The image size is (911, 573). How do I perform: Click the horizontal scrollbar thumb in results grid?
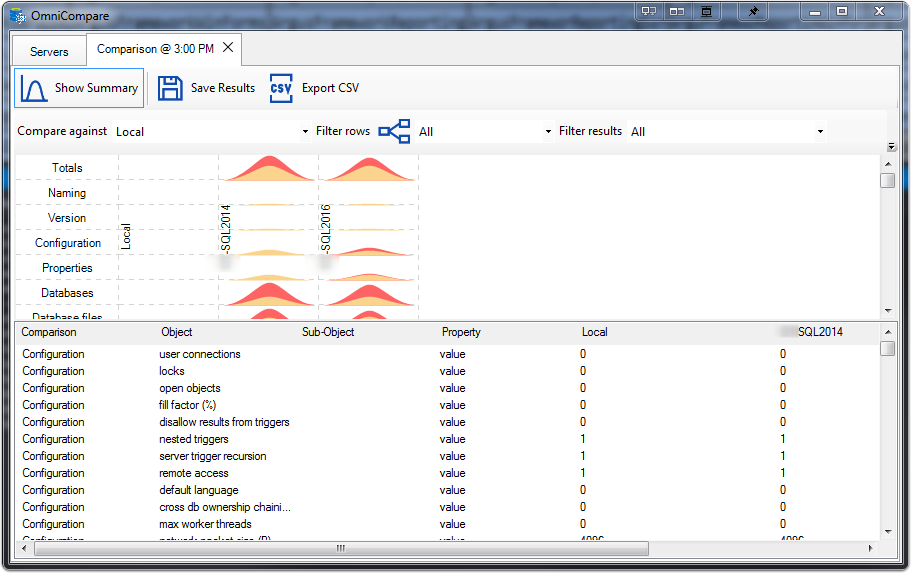[341, 548]
